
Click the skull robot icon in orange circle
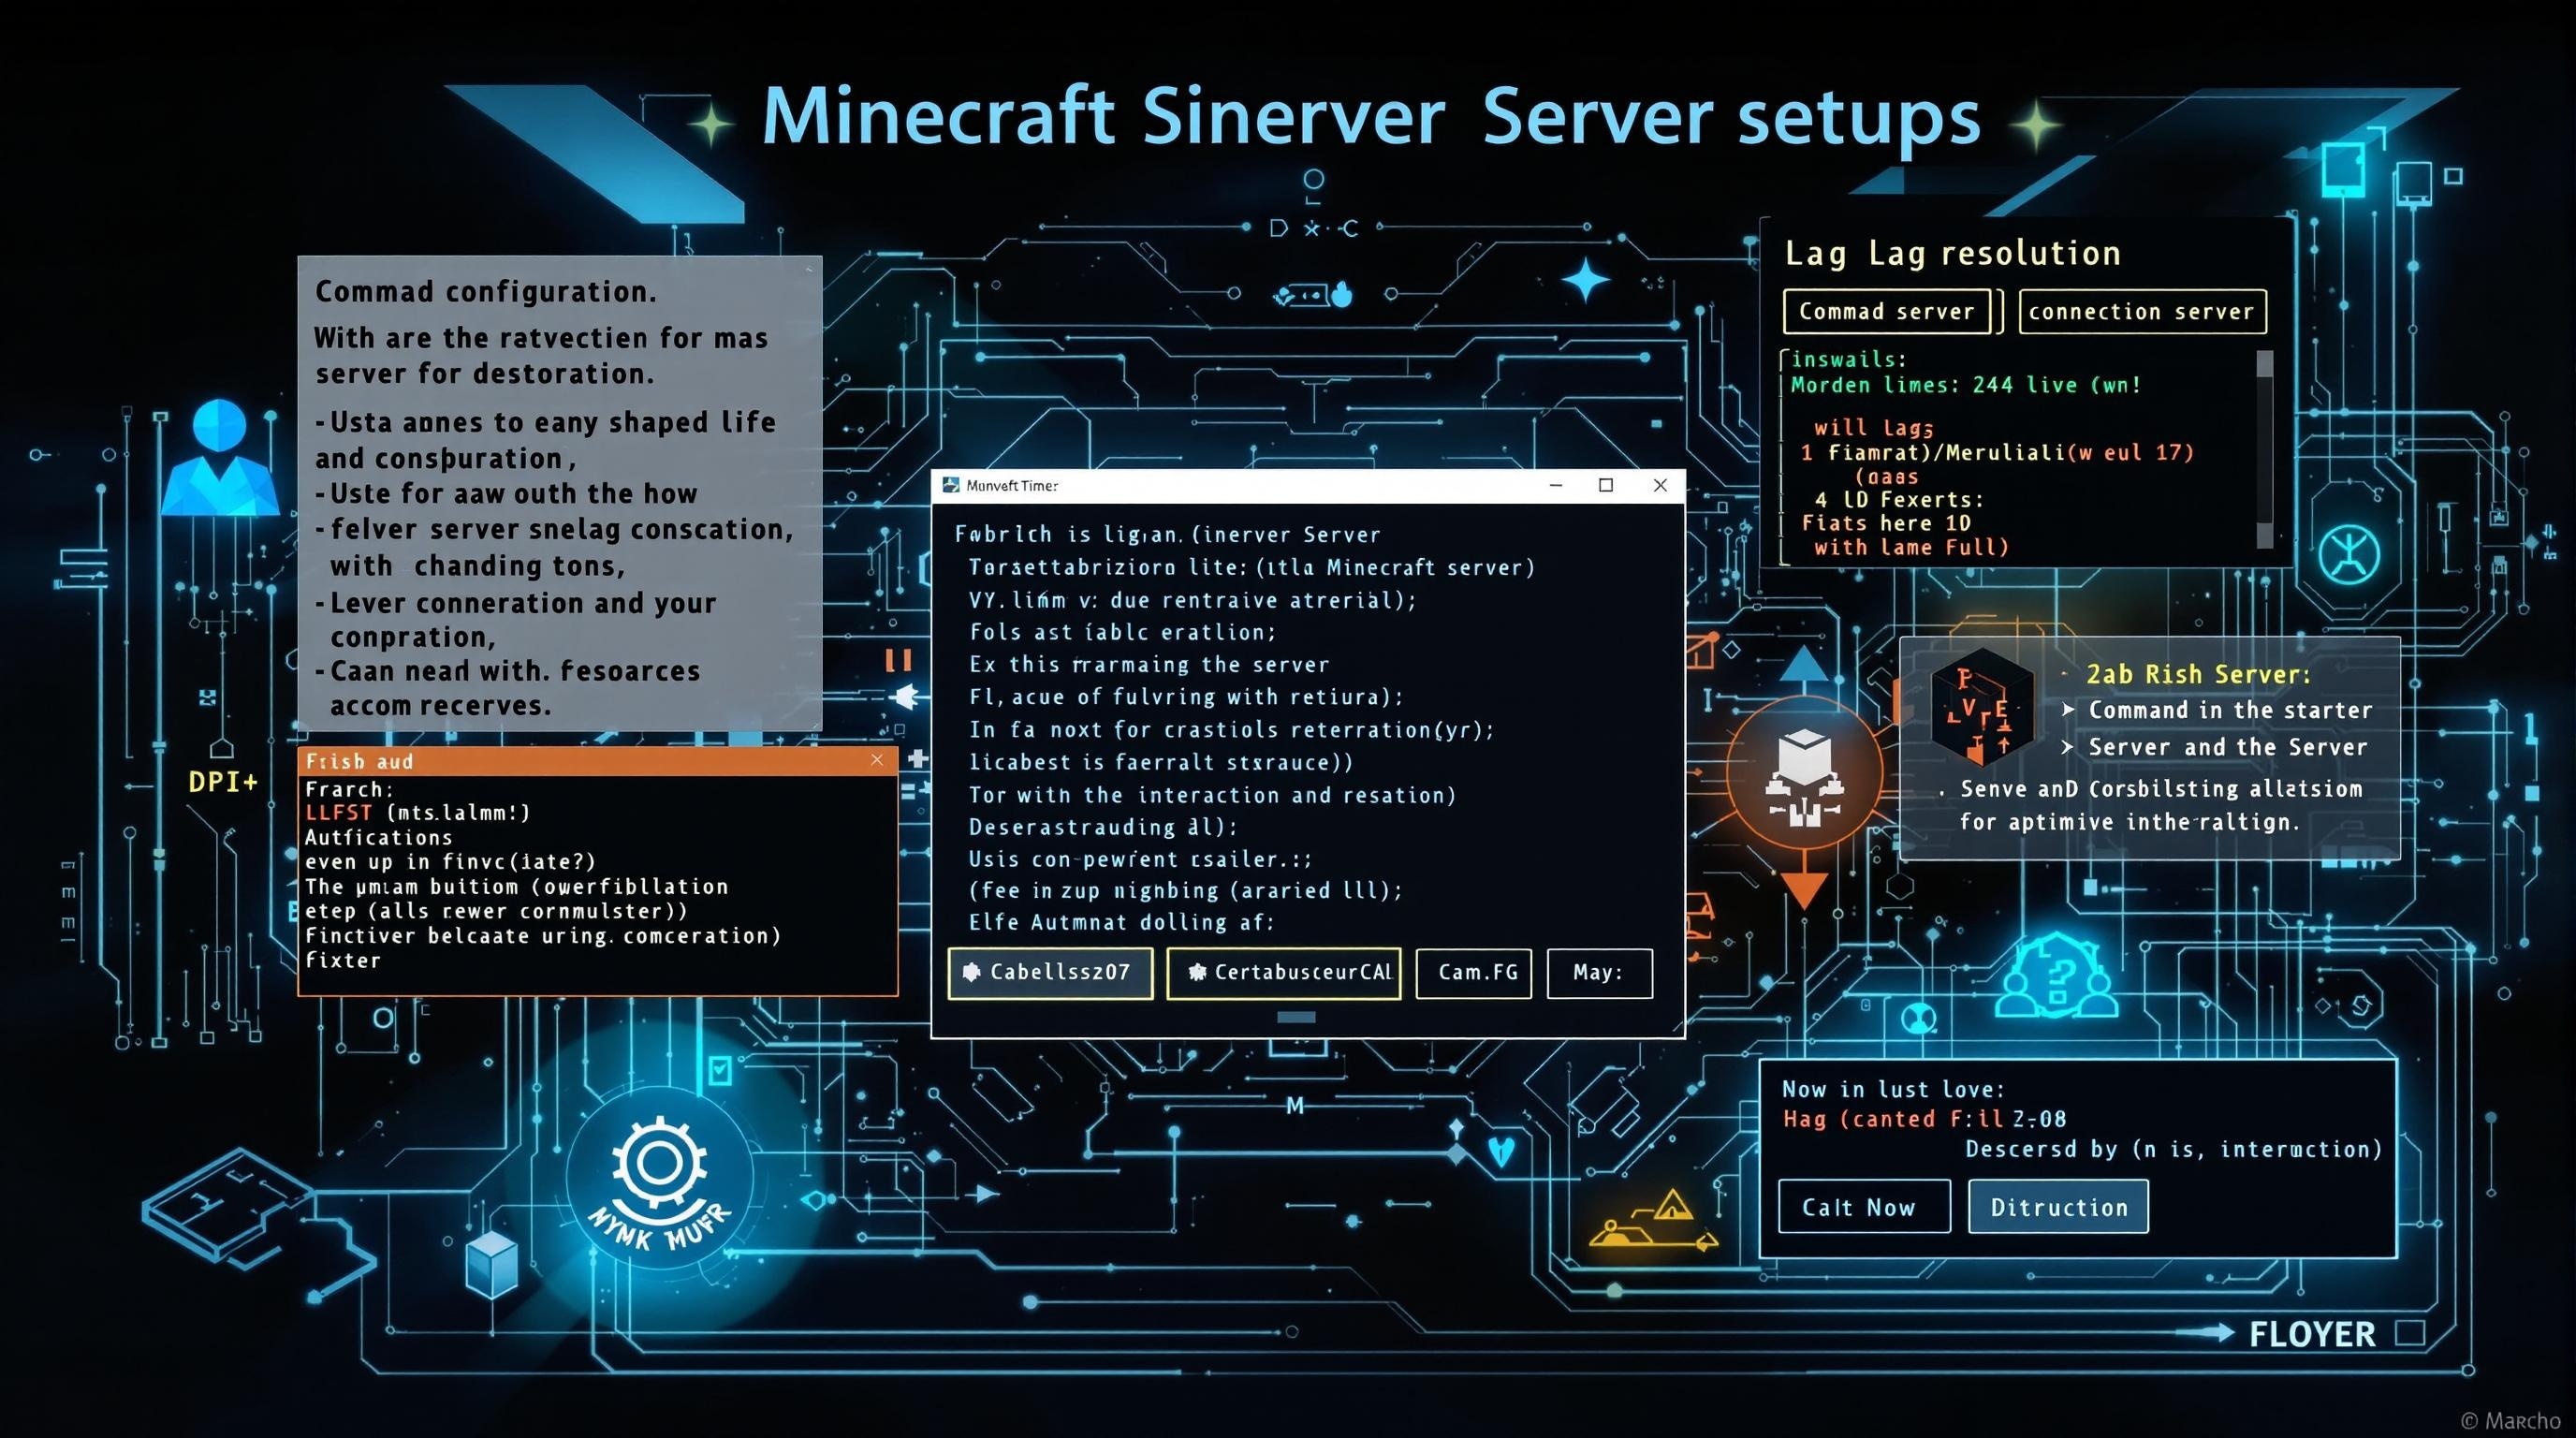point(1803,775)
